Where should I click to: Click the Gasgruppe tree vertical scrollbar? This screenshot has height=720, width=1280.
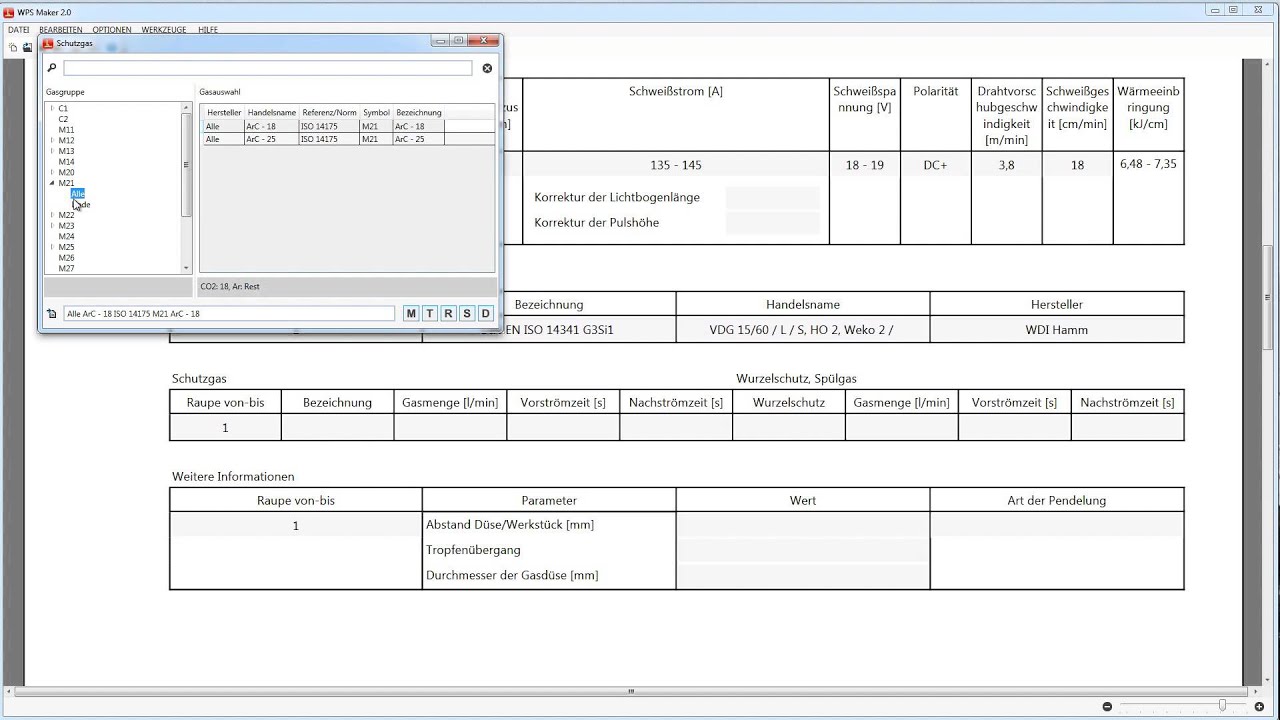[186, 187]
